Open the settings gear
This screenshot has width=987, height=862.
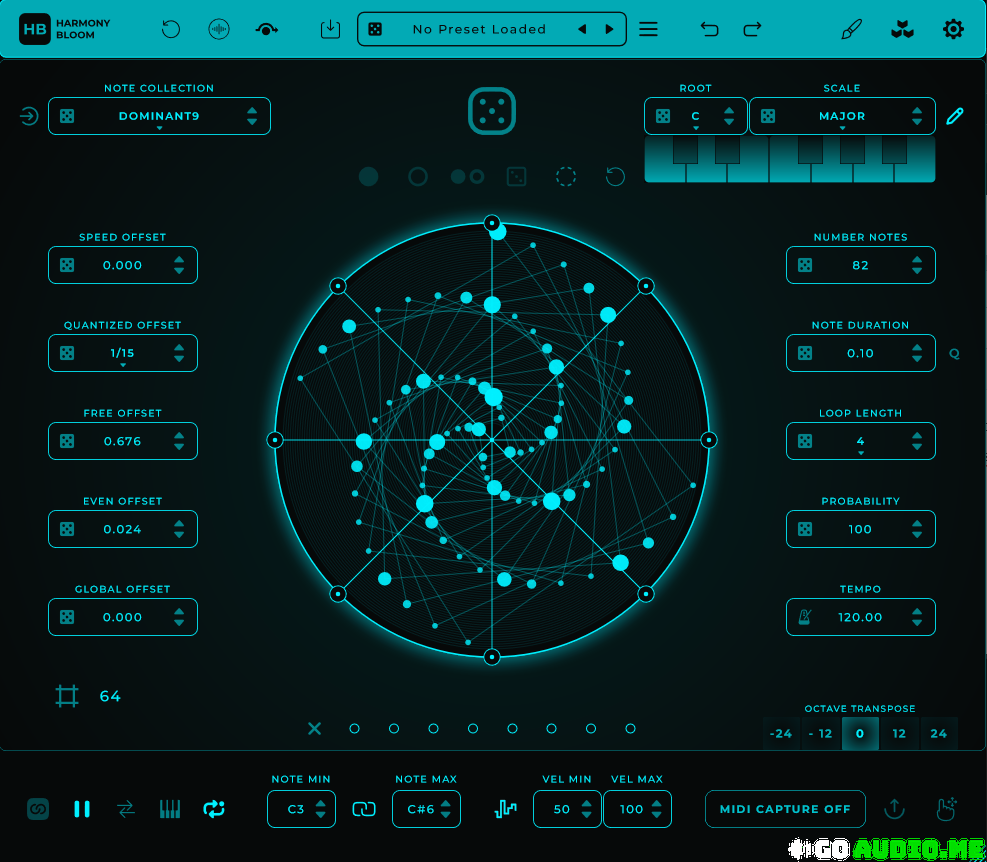[x=953, y=29]
